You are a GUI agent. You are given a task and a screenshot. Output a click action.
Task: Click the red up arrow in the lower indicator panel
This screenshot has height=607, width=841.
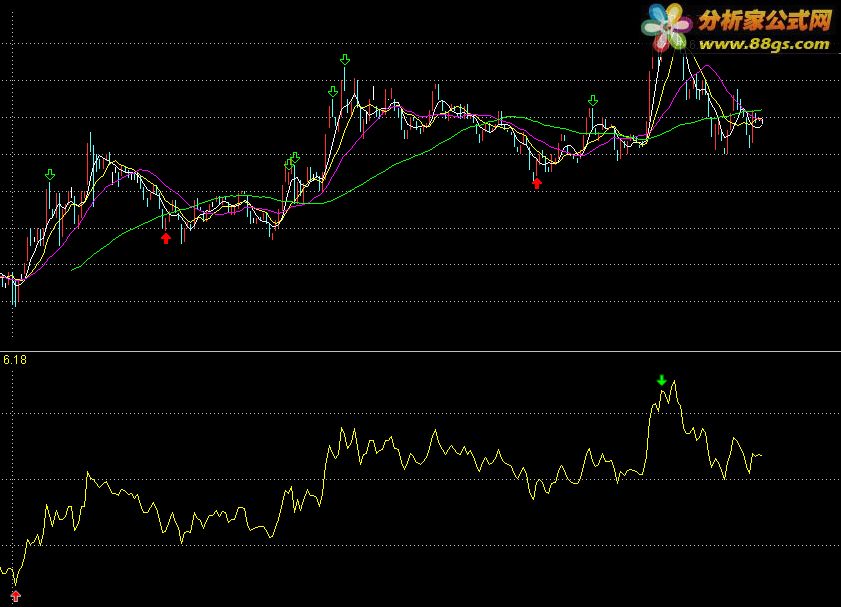[x=16, y=596]
